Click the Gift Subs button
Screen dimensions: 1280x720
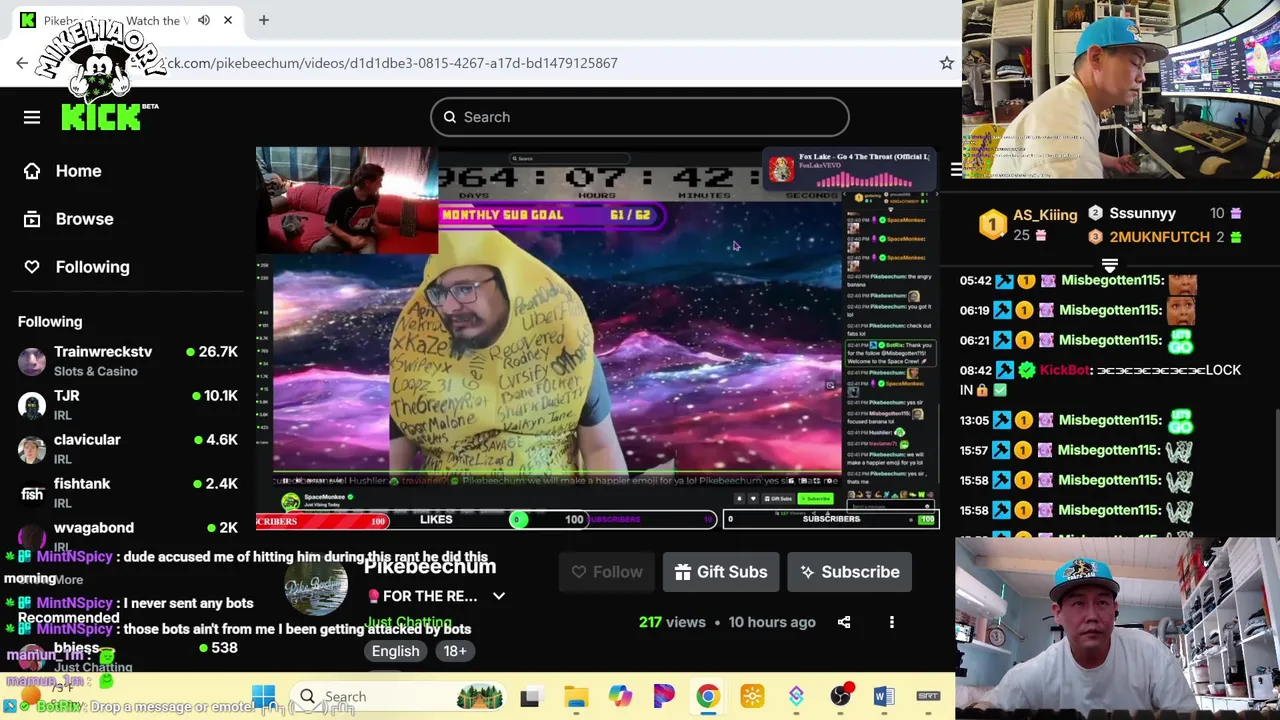pyautogui.click(x=721, y=572)
